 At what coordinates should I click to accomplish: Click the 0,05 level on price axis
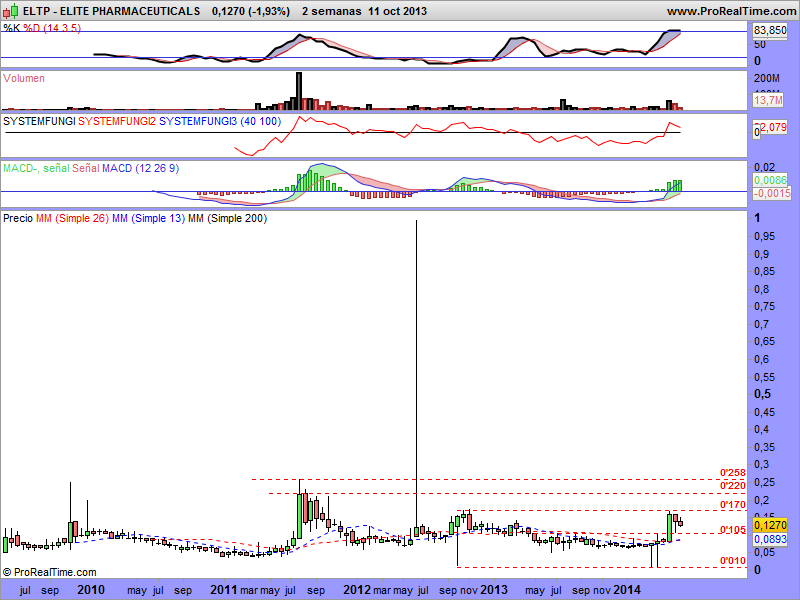click(x=764, y=552)
